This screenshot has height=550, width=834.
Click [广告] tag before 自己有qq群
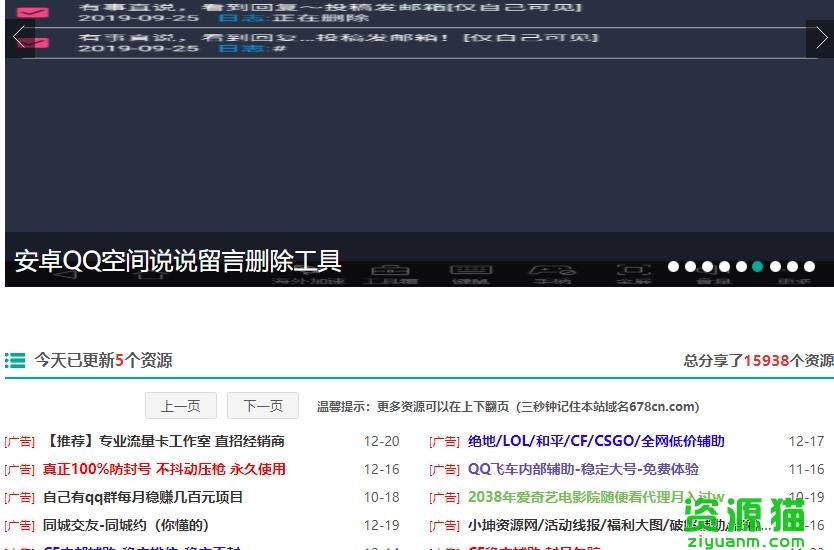click(x=20, y=498)
